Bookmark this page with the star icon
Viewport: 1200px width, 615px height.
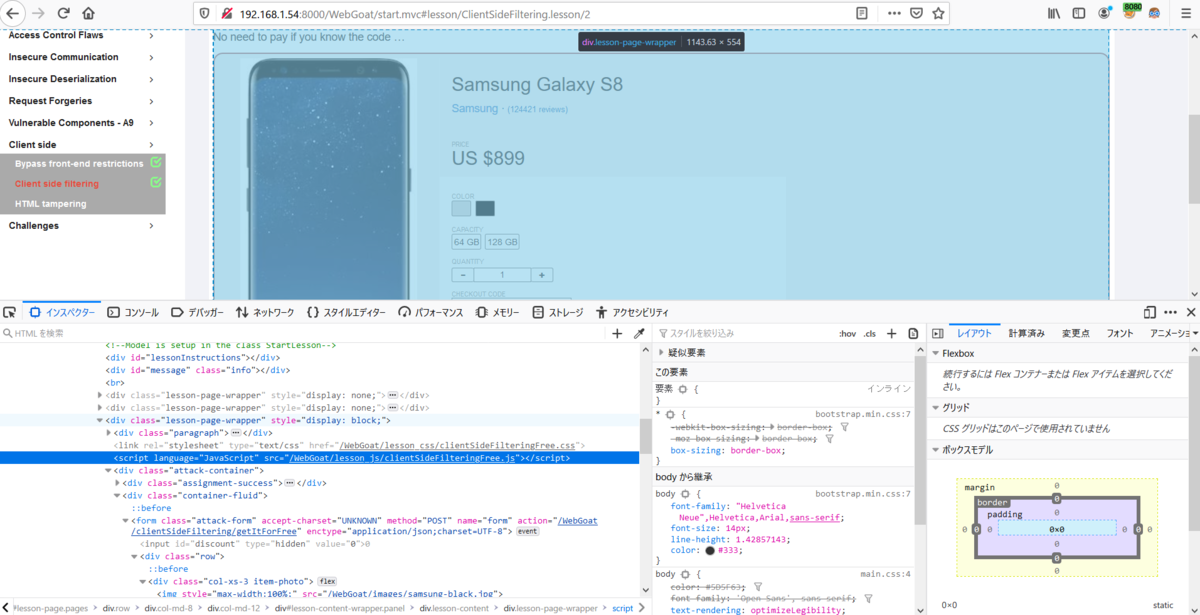939,14
